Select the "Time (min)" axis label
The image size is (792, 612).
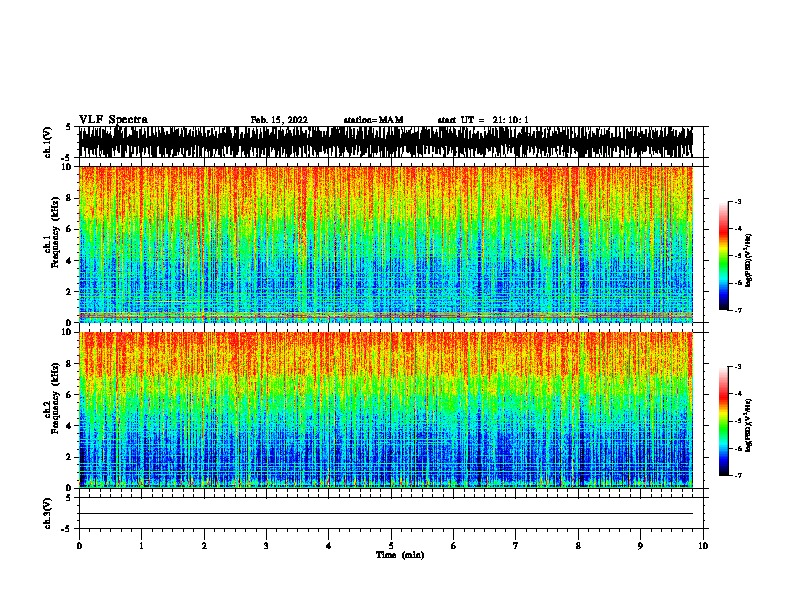[x=400, y=555]
